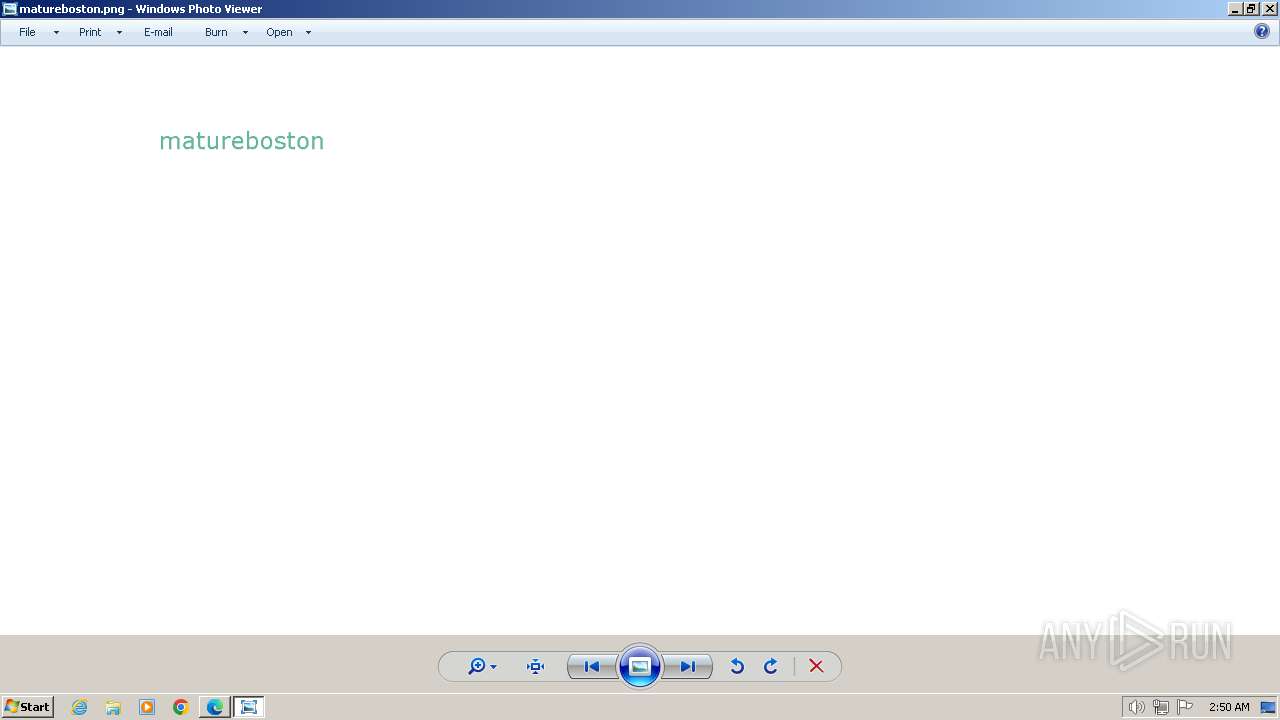Click the 2:50 AM clock

(1229, 707)
